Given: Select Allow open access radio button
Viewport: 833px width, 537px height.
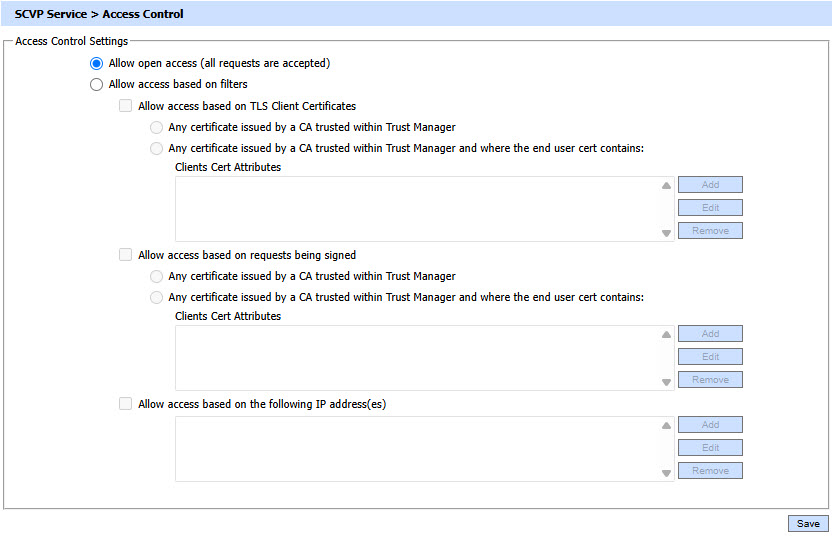Looking at the screenshot, I should (x=97, y=63).
